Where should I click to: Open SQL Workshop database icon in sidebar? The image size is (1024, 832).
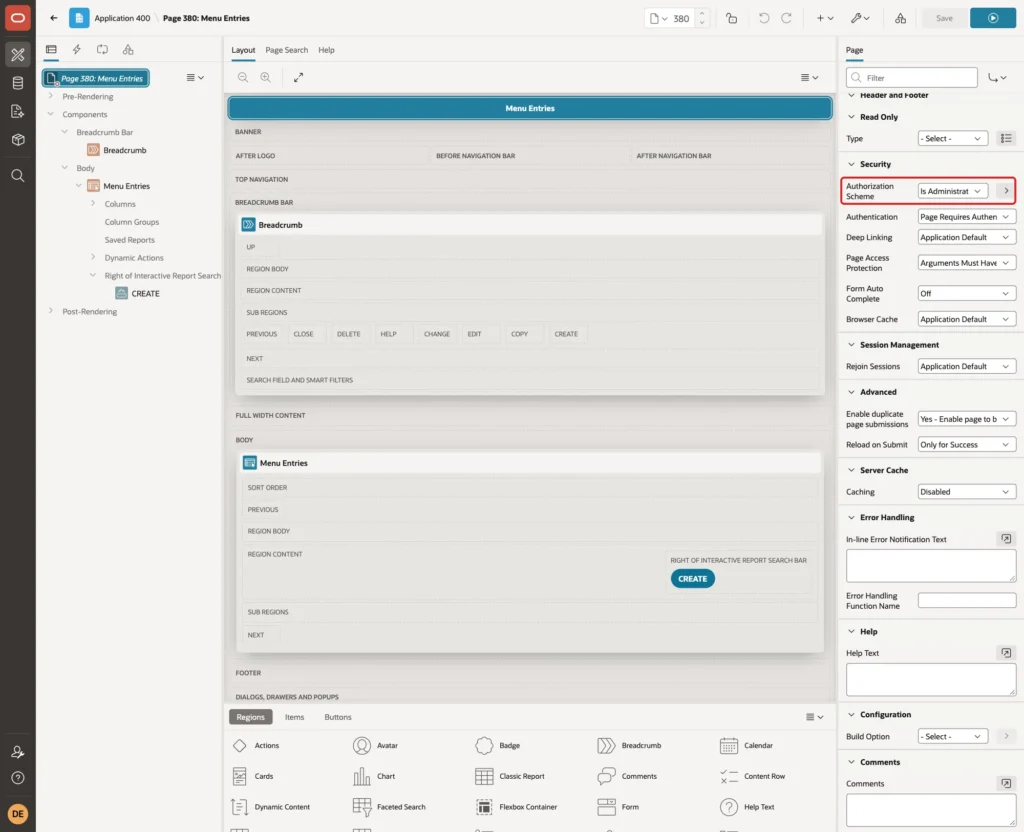point(18,83)
